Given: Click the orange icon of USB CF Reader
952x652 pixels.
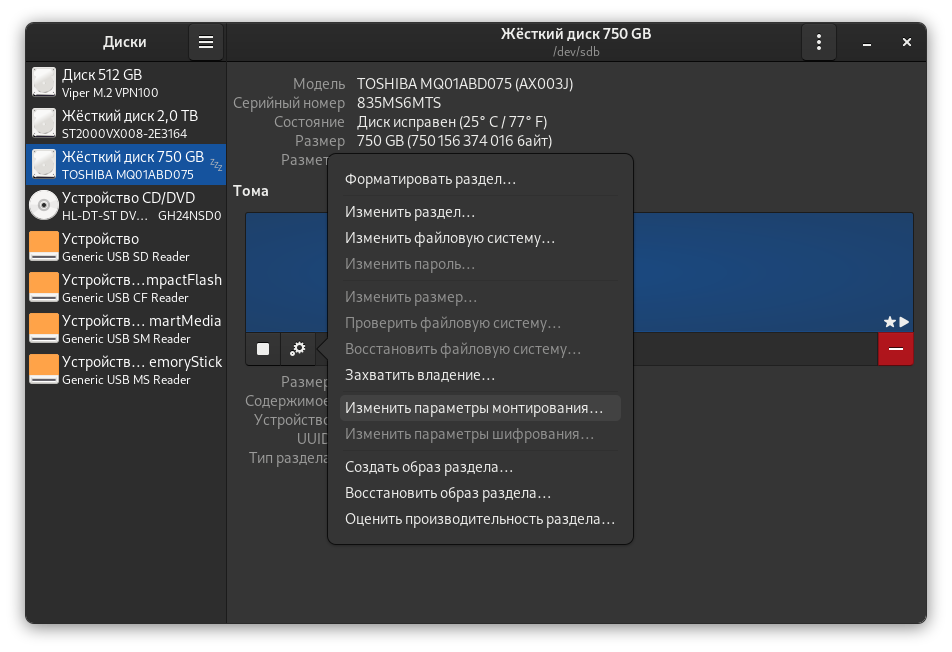Looking at the screenshot, I should pos(44,287).
